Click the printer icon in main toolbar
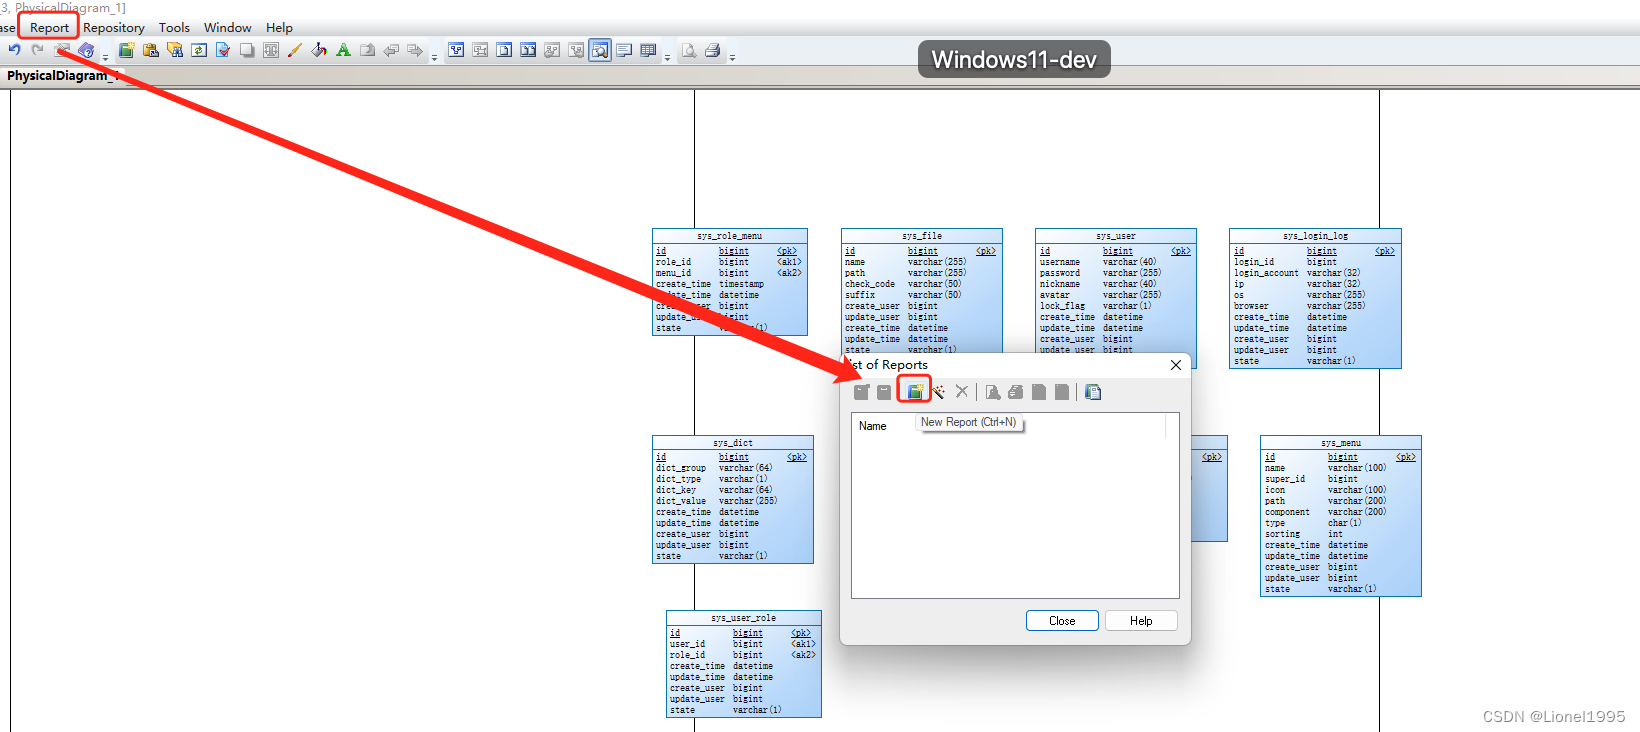This screenshot has height=732, width=1640. point(713,50)
